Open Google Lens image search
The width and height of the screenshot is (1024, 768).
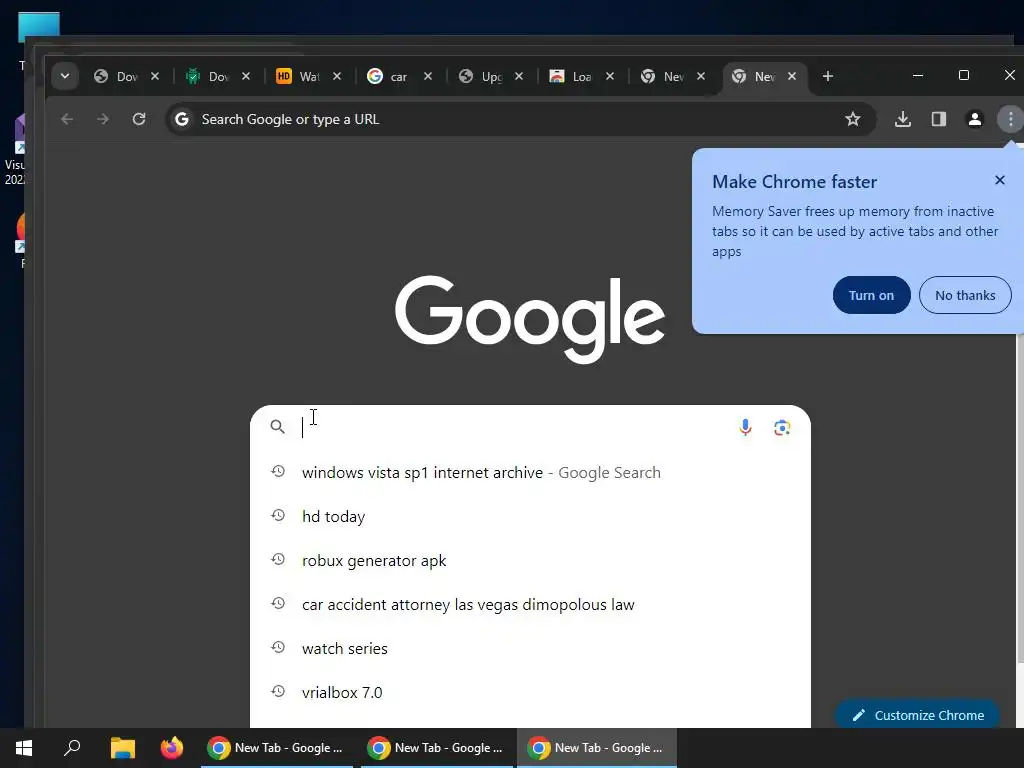[782, 428]
